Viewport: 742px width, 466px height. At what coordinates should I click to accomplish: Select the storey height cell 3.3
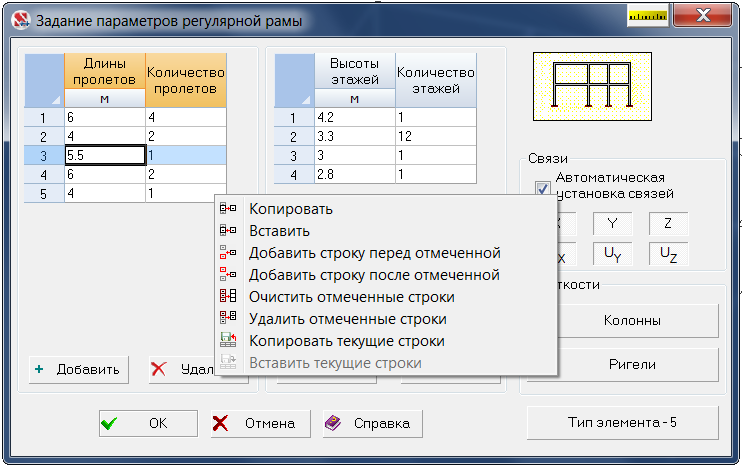(x=354, y=137)
